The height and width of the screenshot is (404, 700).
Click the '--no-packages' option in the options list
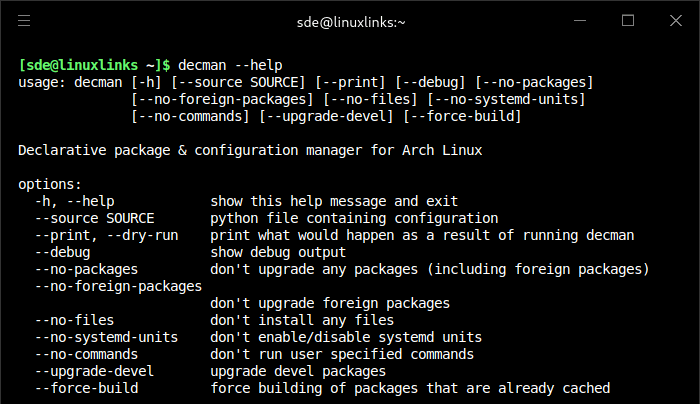click(x=87, y=269)
